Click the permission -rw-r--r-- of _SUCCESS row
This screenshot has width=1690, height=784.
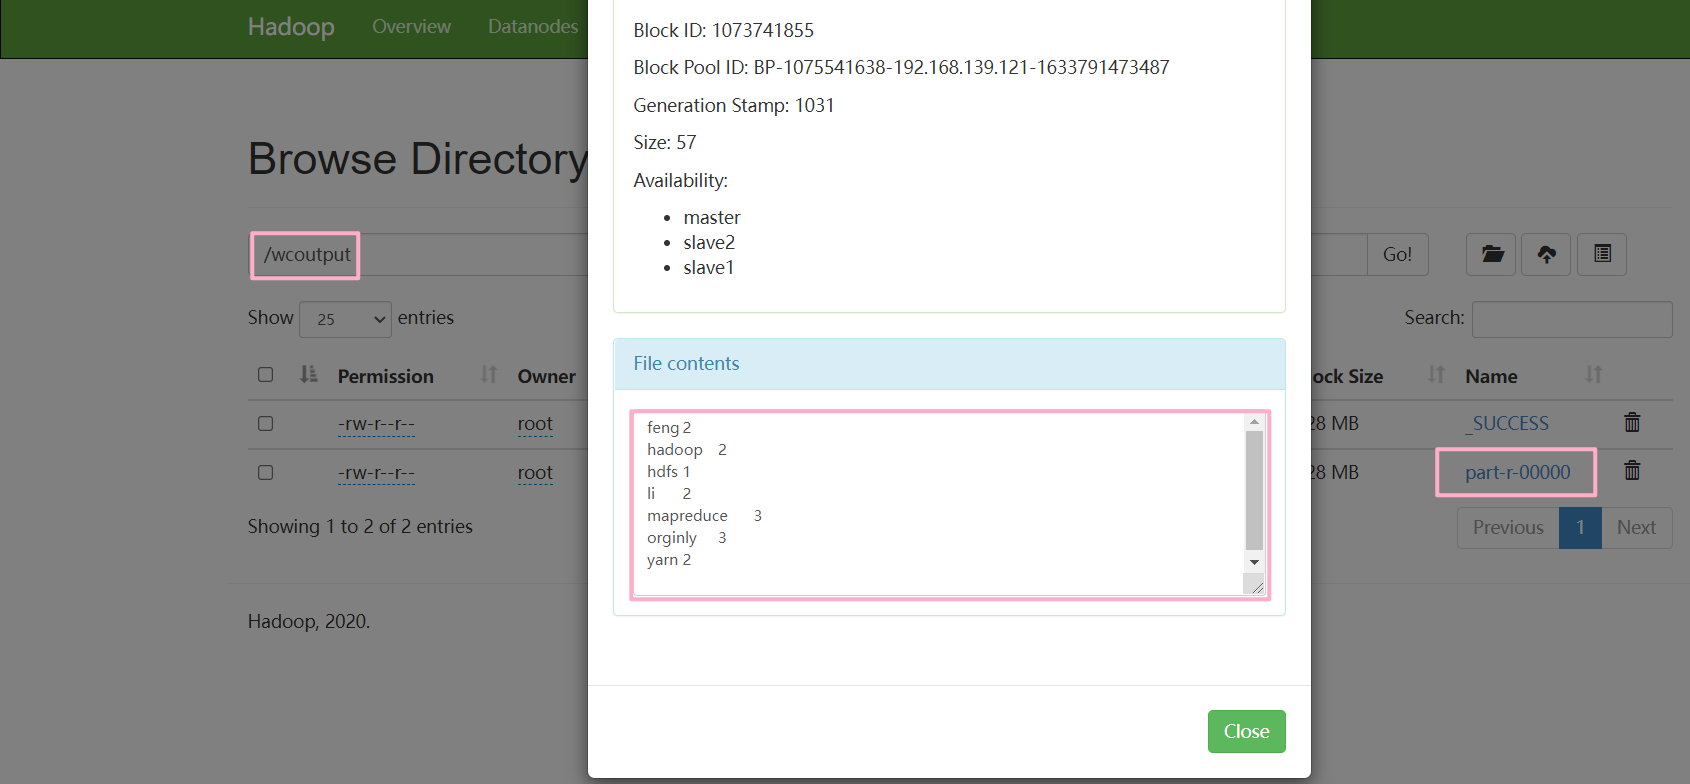(376, 424)
